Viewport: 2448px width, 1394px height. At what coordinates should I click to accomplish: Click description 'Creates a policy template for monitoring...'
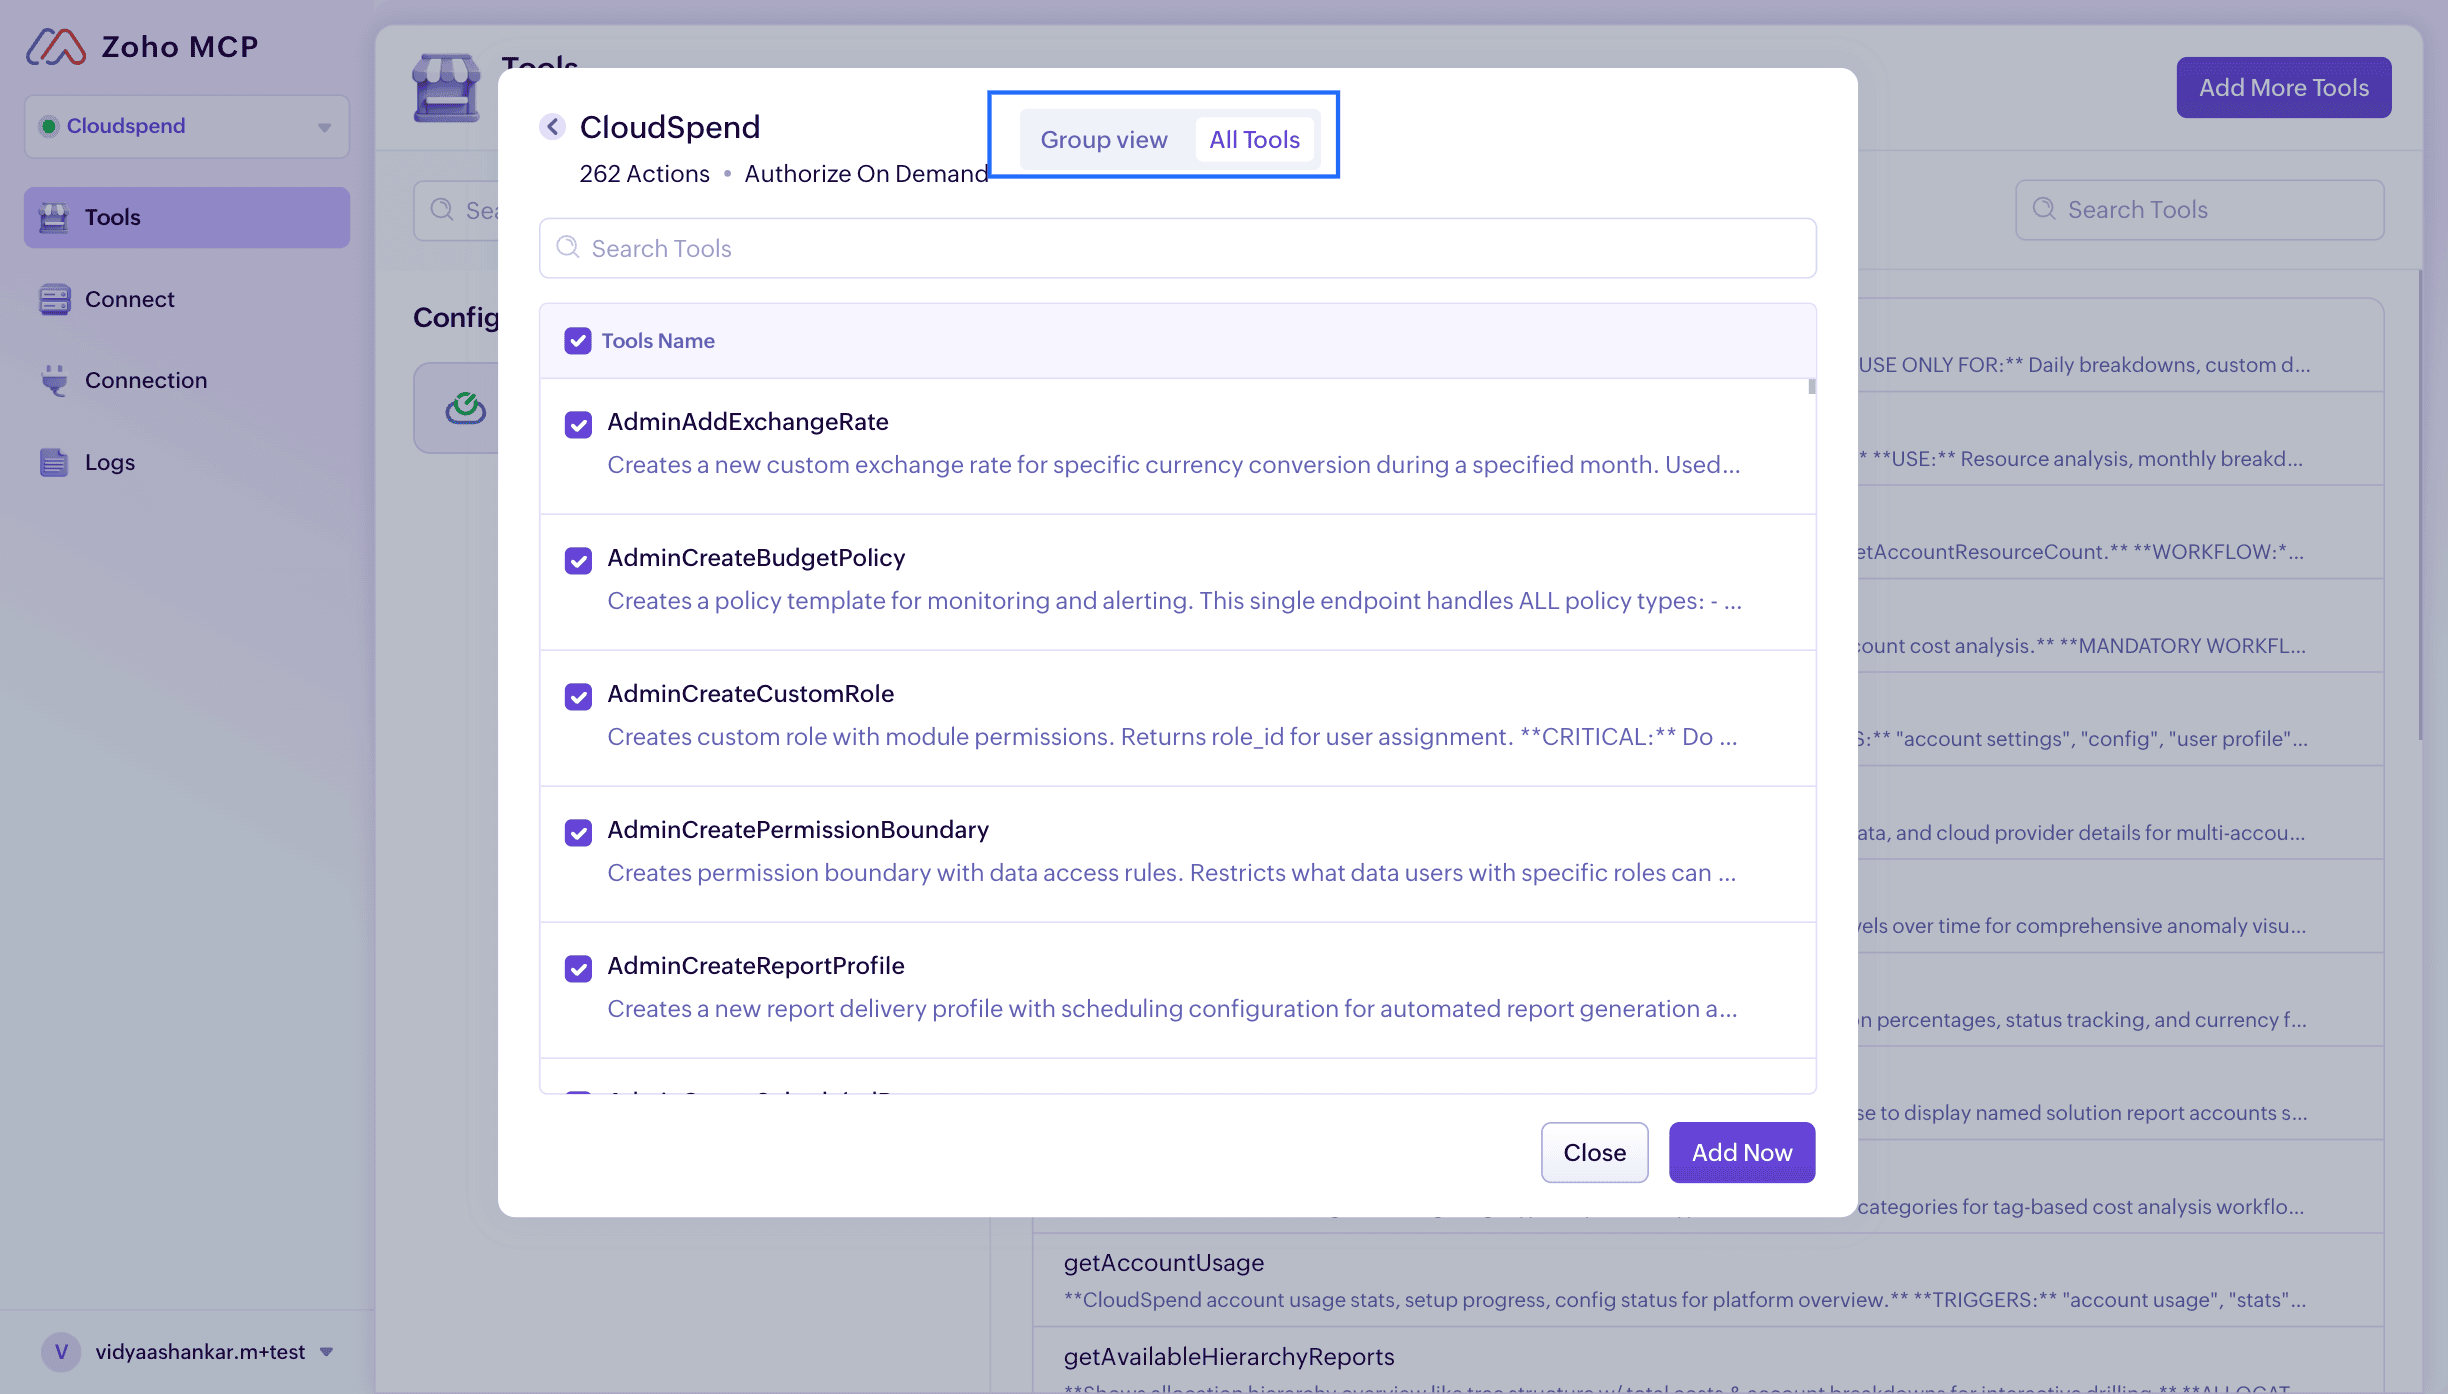1174,601
